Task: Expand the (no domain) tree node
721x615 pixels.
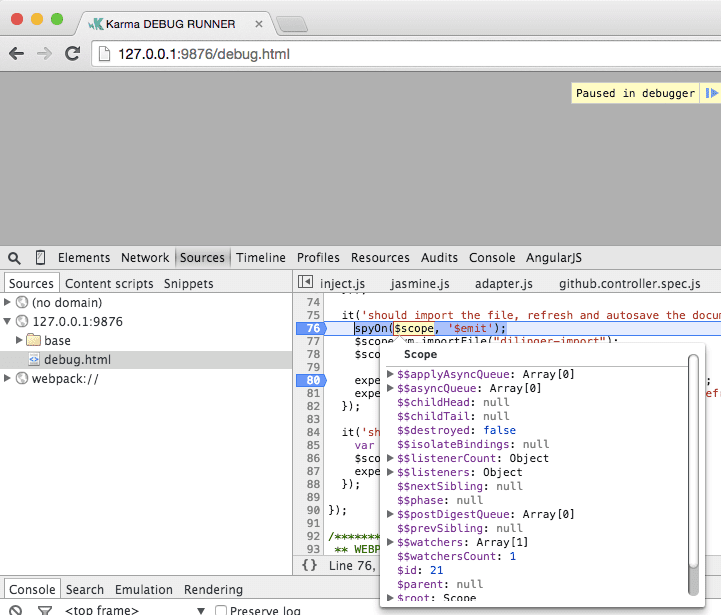Action: (9, 302)
